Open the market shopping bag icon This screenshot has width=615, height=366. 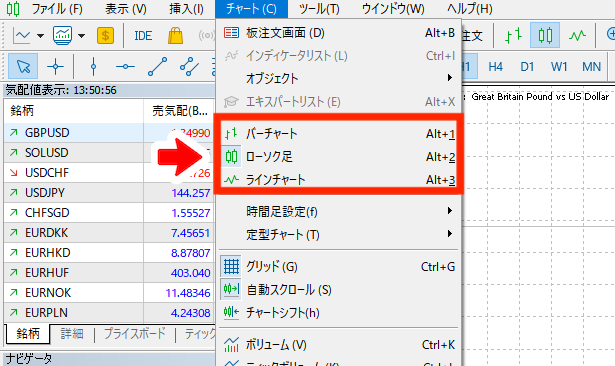175,36
